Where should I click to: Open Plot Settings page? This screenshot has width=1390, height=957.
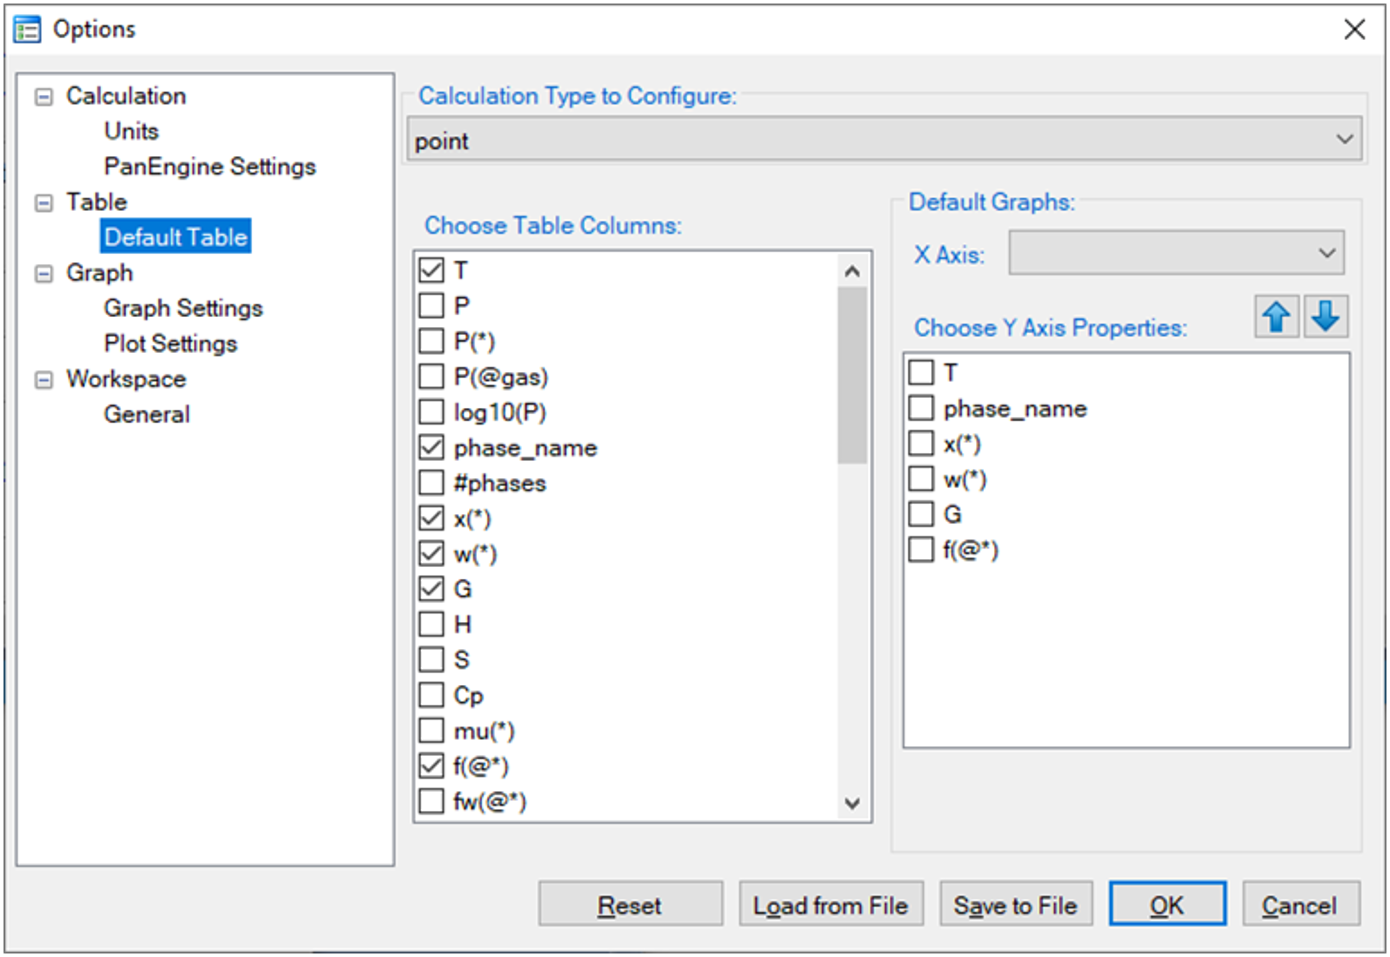click(x=170, y=344)
